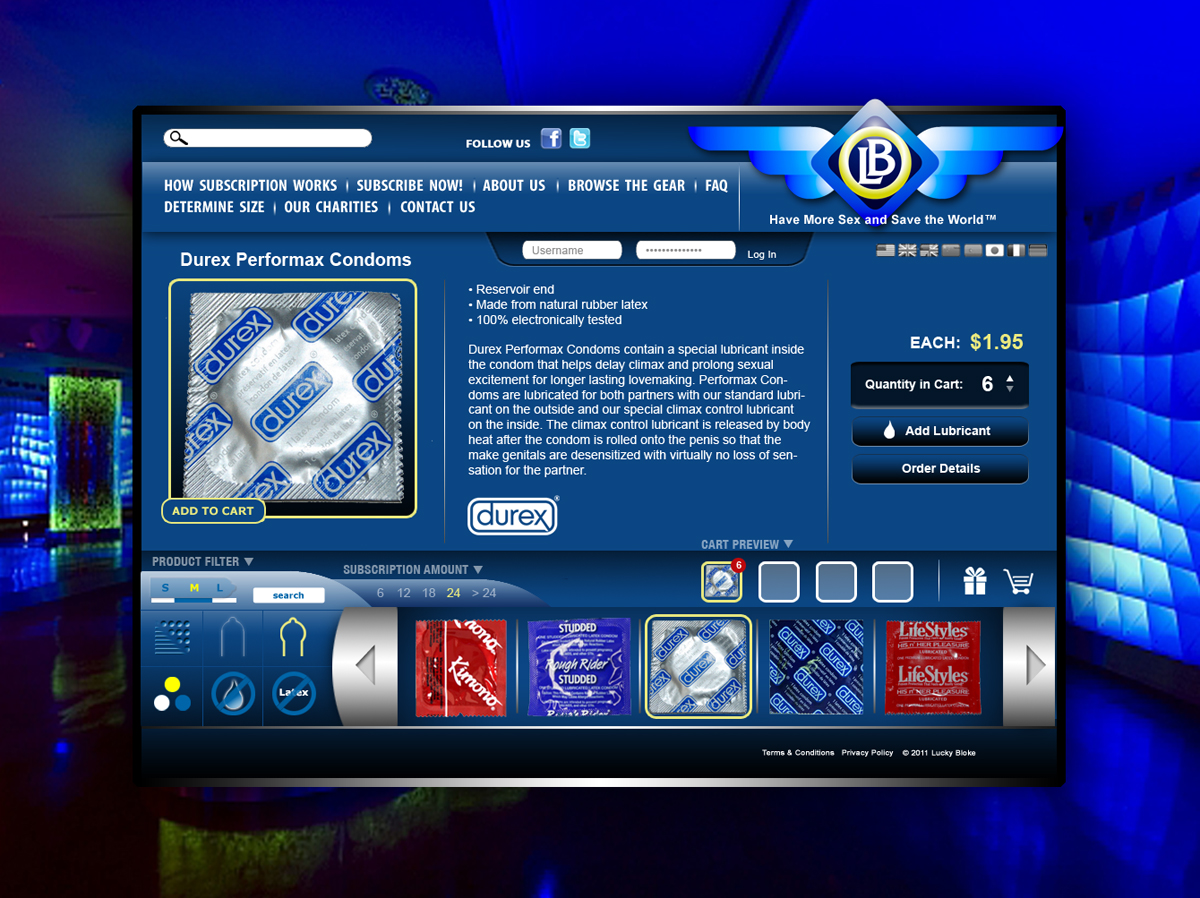Select the vertical tricolor flag
1200x898 pixels.
1016,250
